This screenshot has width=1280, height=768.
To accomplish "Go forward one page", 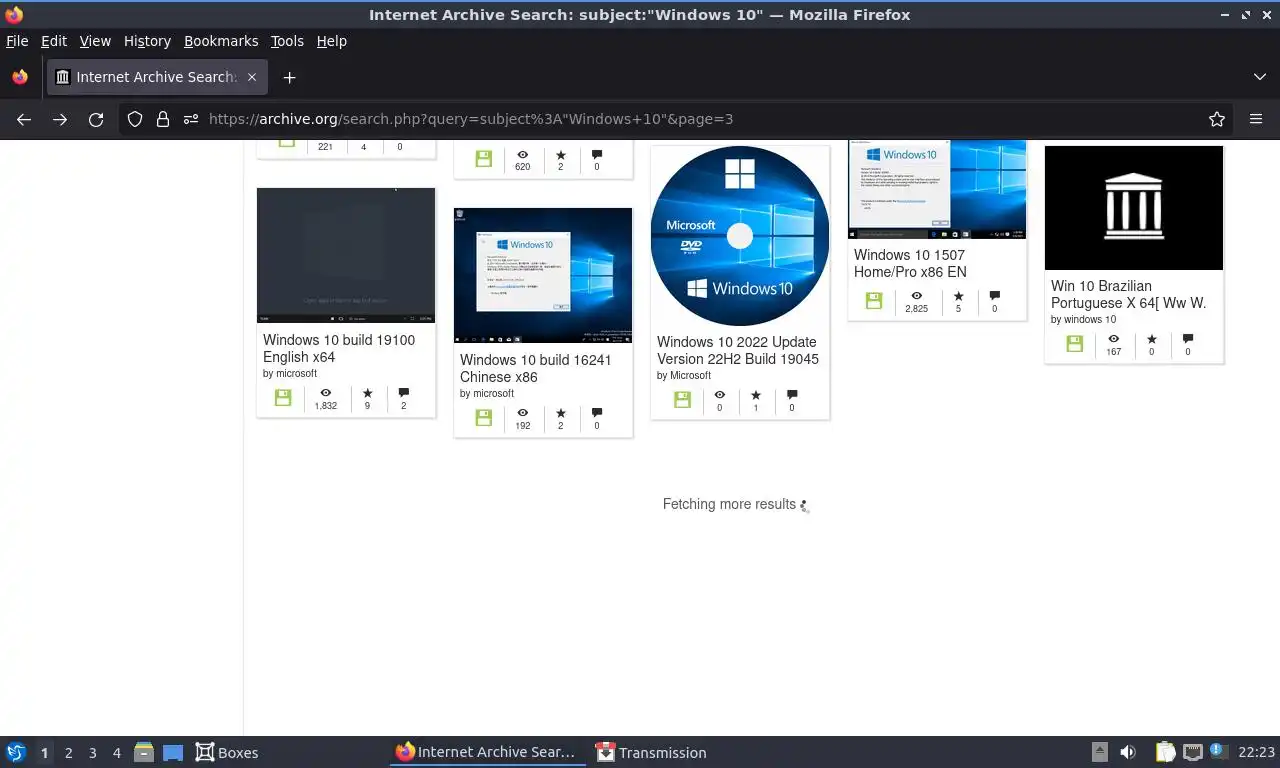I will coord(60,119).
